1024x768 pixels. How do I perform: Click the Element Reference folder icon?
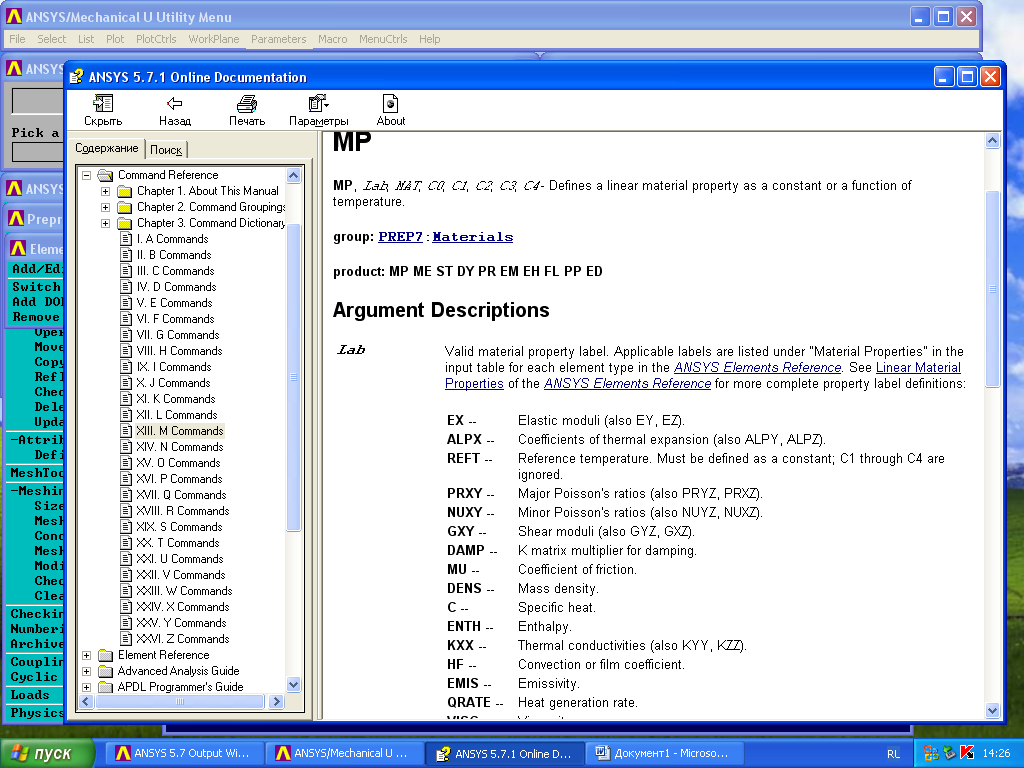point(105,655)
